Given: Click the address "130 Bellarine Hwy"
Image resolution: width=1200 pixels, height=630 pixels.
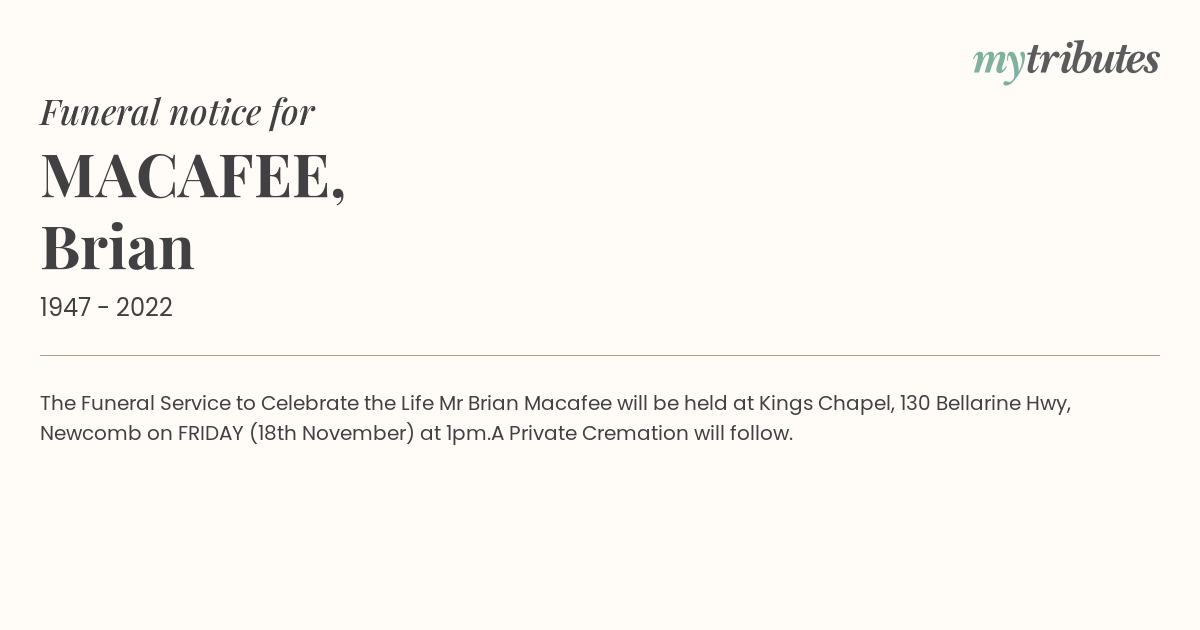Looking at the screenshot, I should tap(985, 404).
